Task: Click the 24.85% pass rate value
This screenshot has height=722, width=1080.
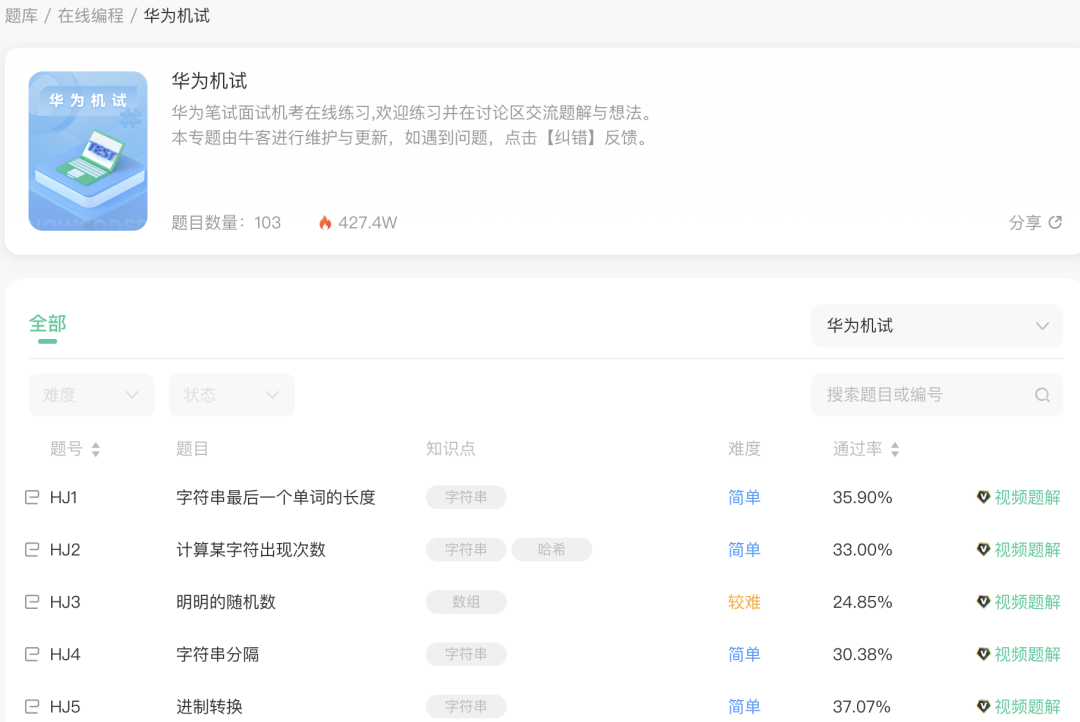Action: [x=862, y=602]
